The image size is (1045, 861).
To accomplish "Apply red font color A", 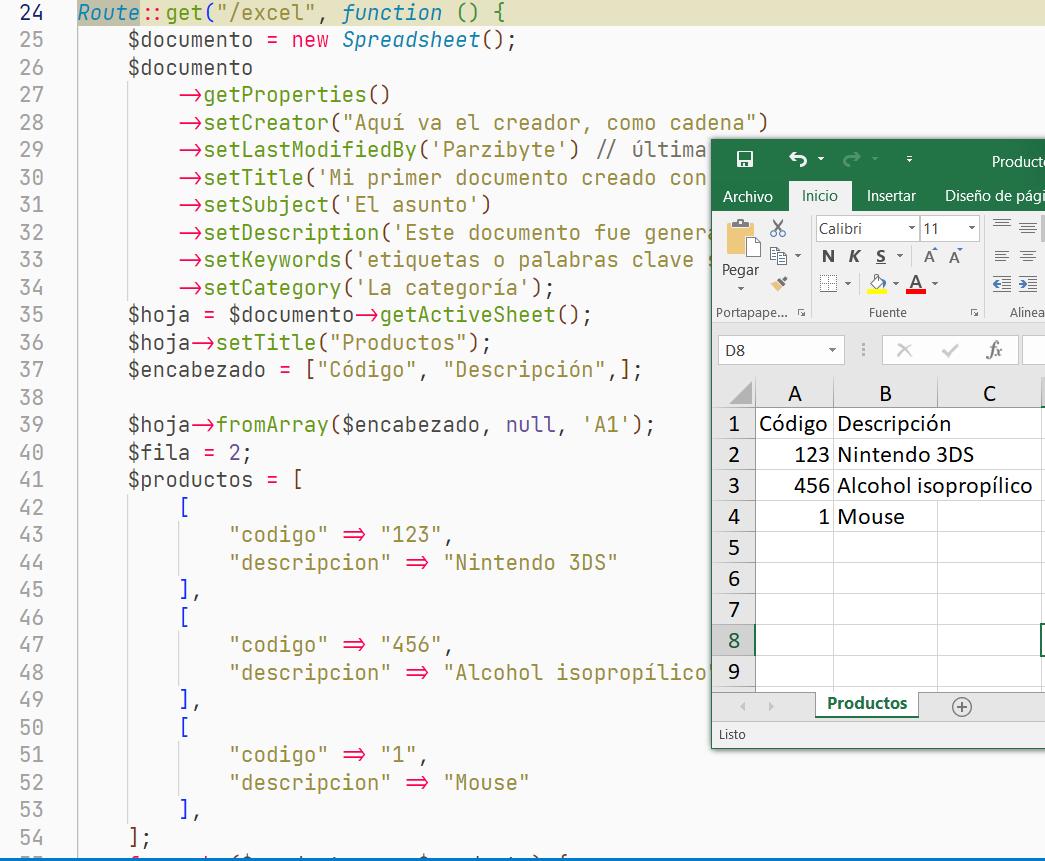I will click(x=916, y=284).
